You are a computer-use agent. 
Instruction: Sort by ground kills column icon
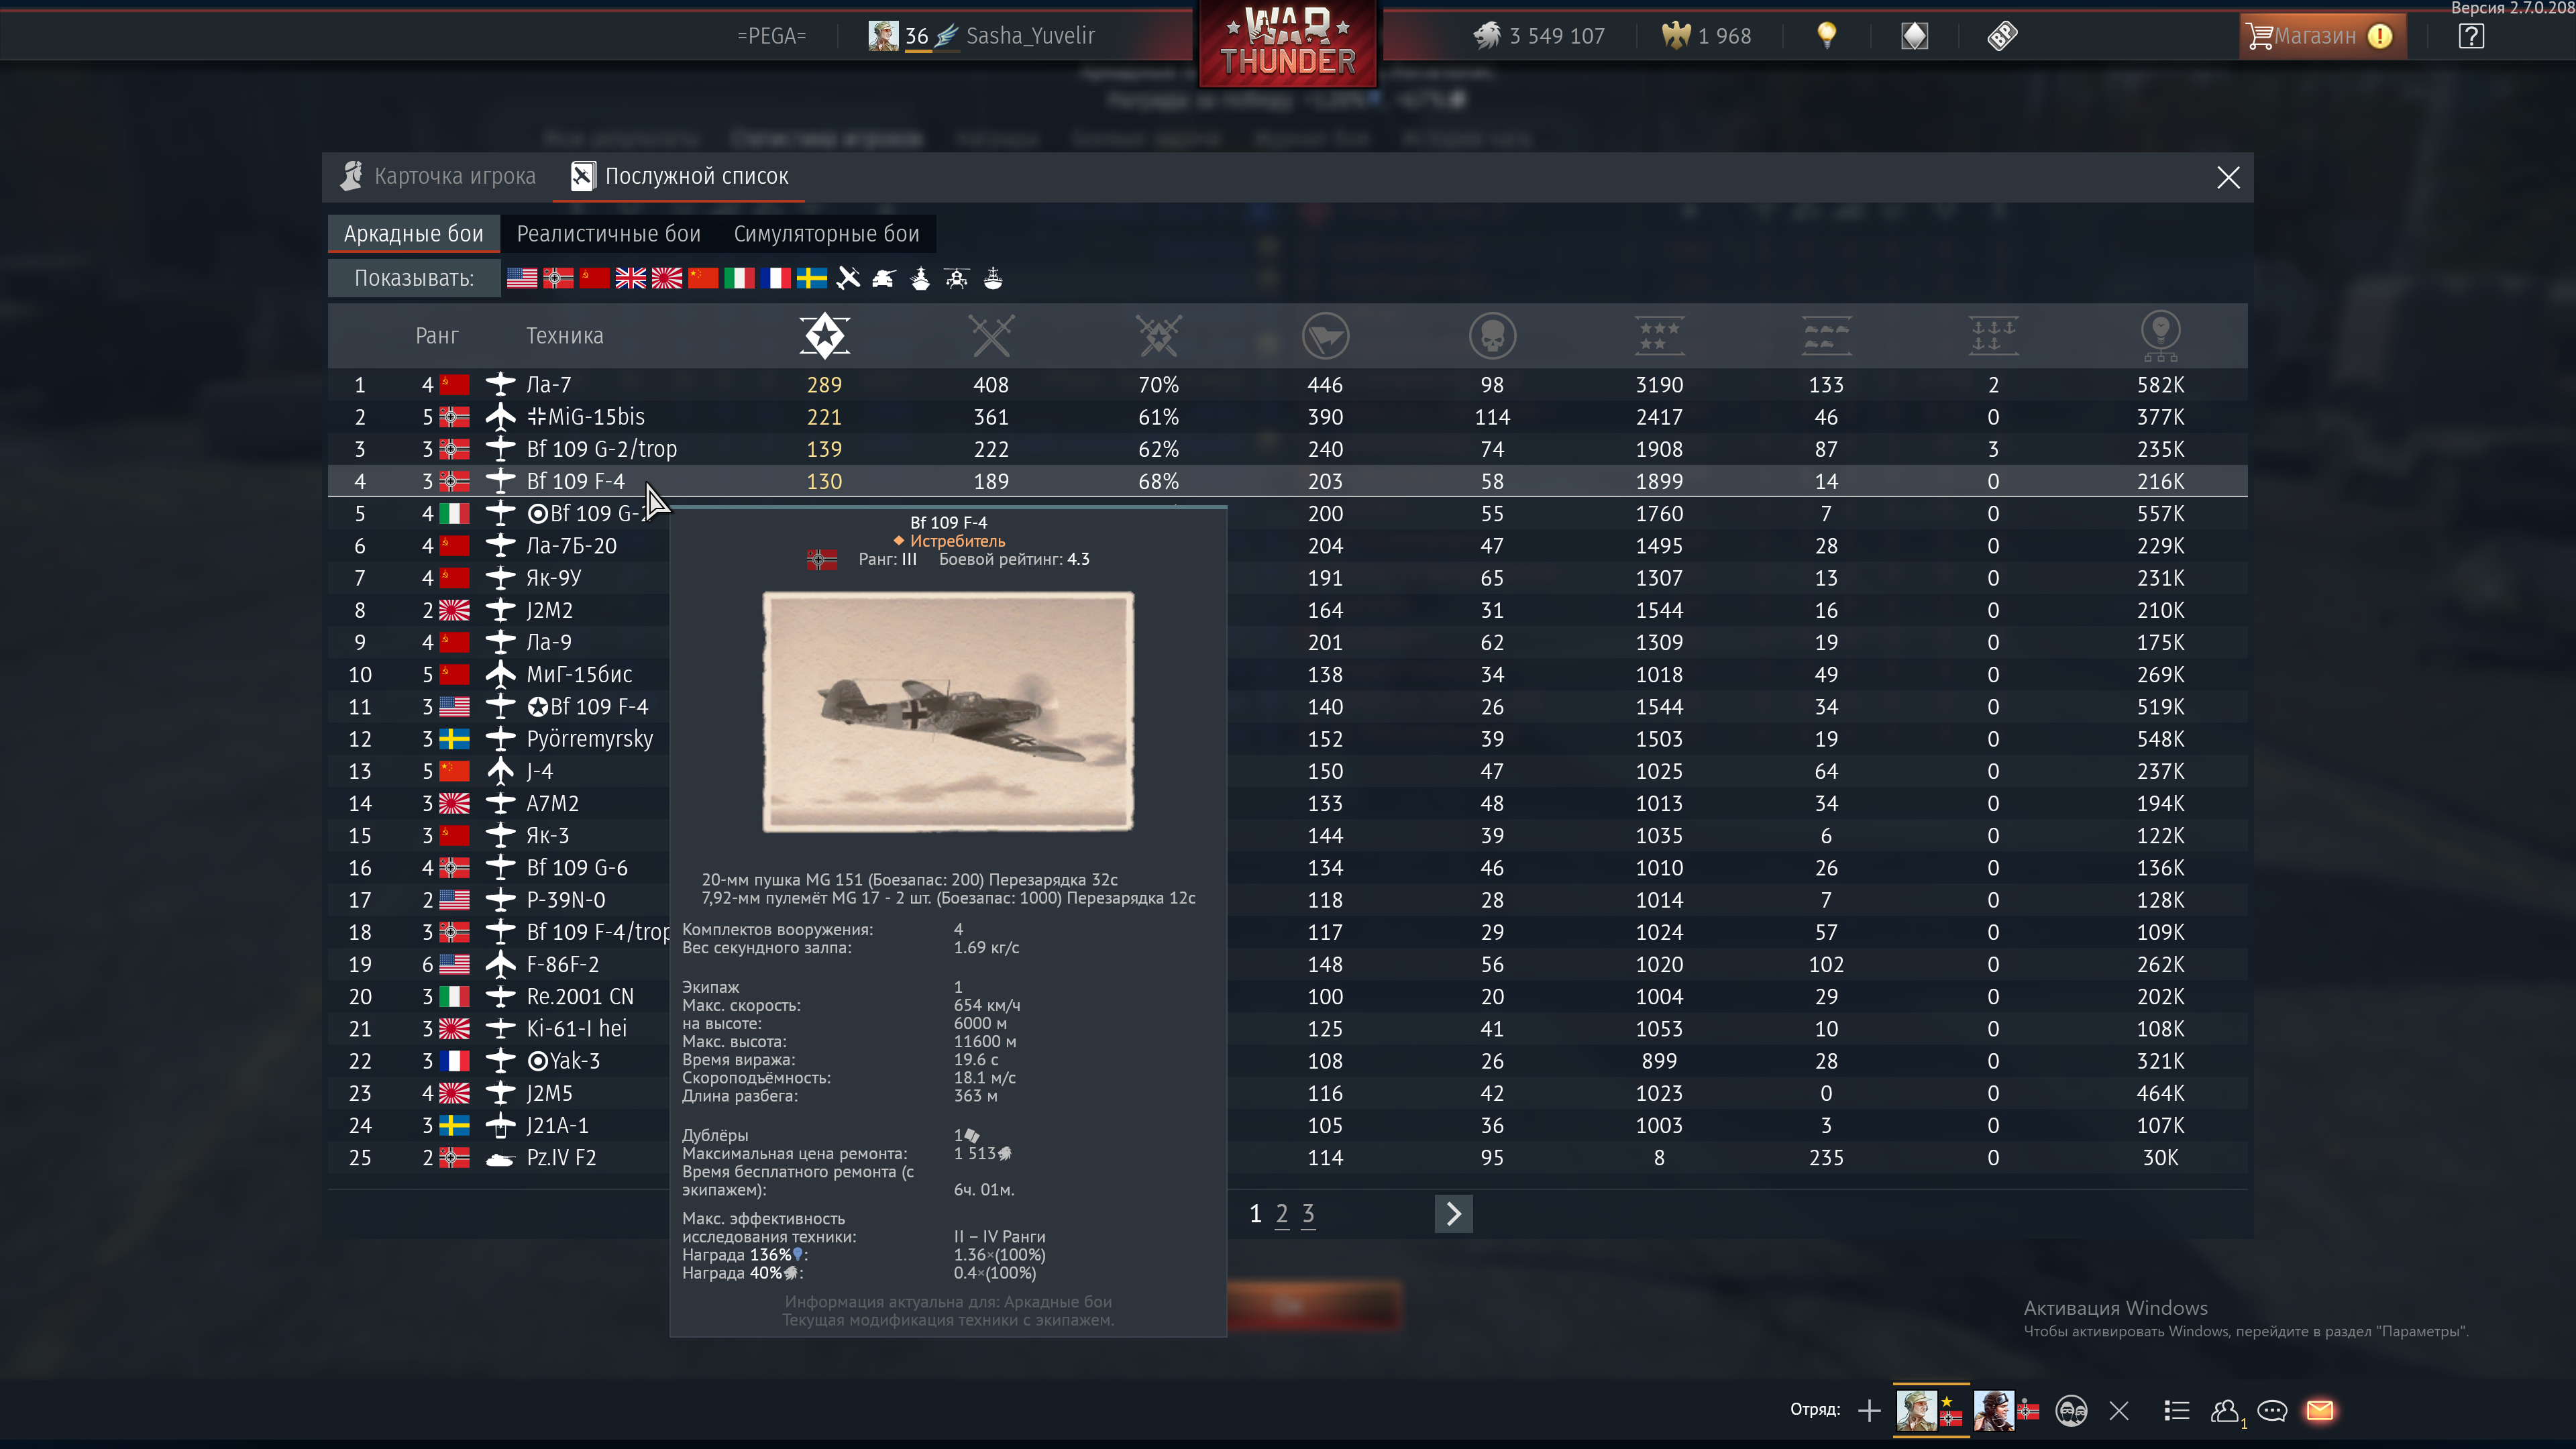pos(1826,335)
